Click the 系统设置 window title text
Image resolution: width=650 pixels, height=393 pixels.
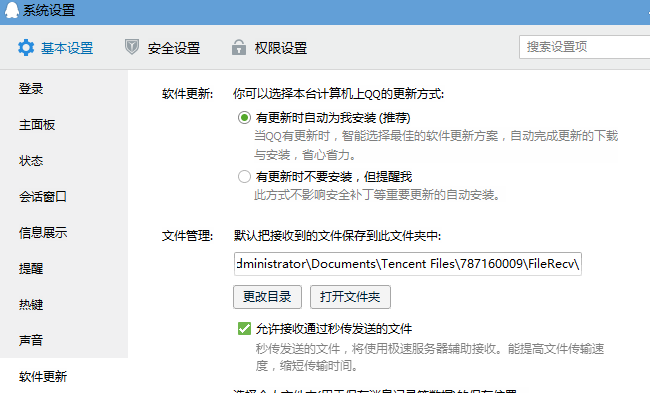[x=49, y=10]
